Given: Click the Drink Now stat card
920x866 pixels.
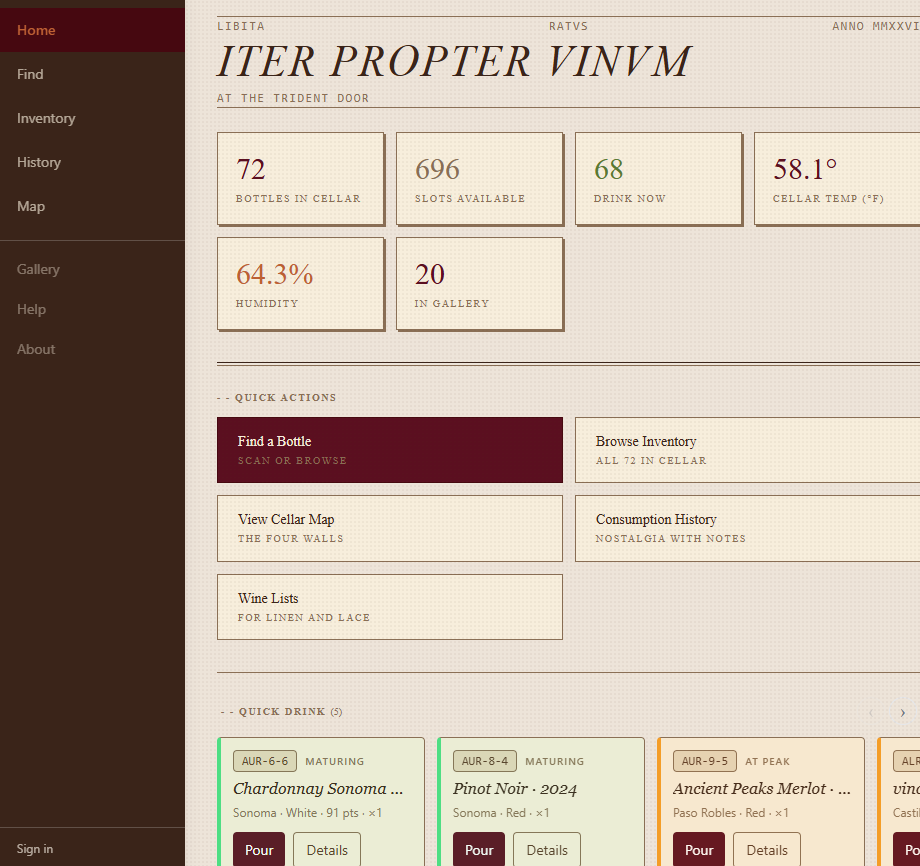Looking at the screenshot, I should 658,178.
